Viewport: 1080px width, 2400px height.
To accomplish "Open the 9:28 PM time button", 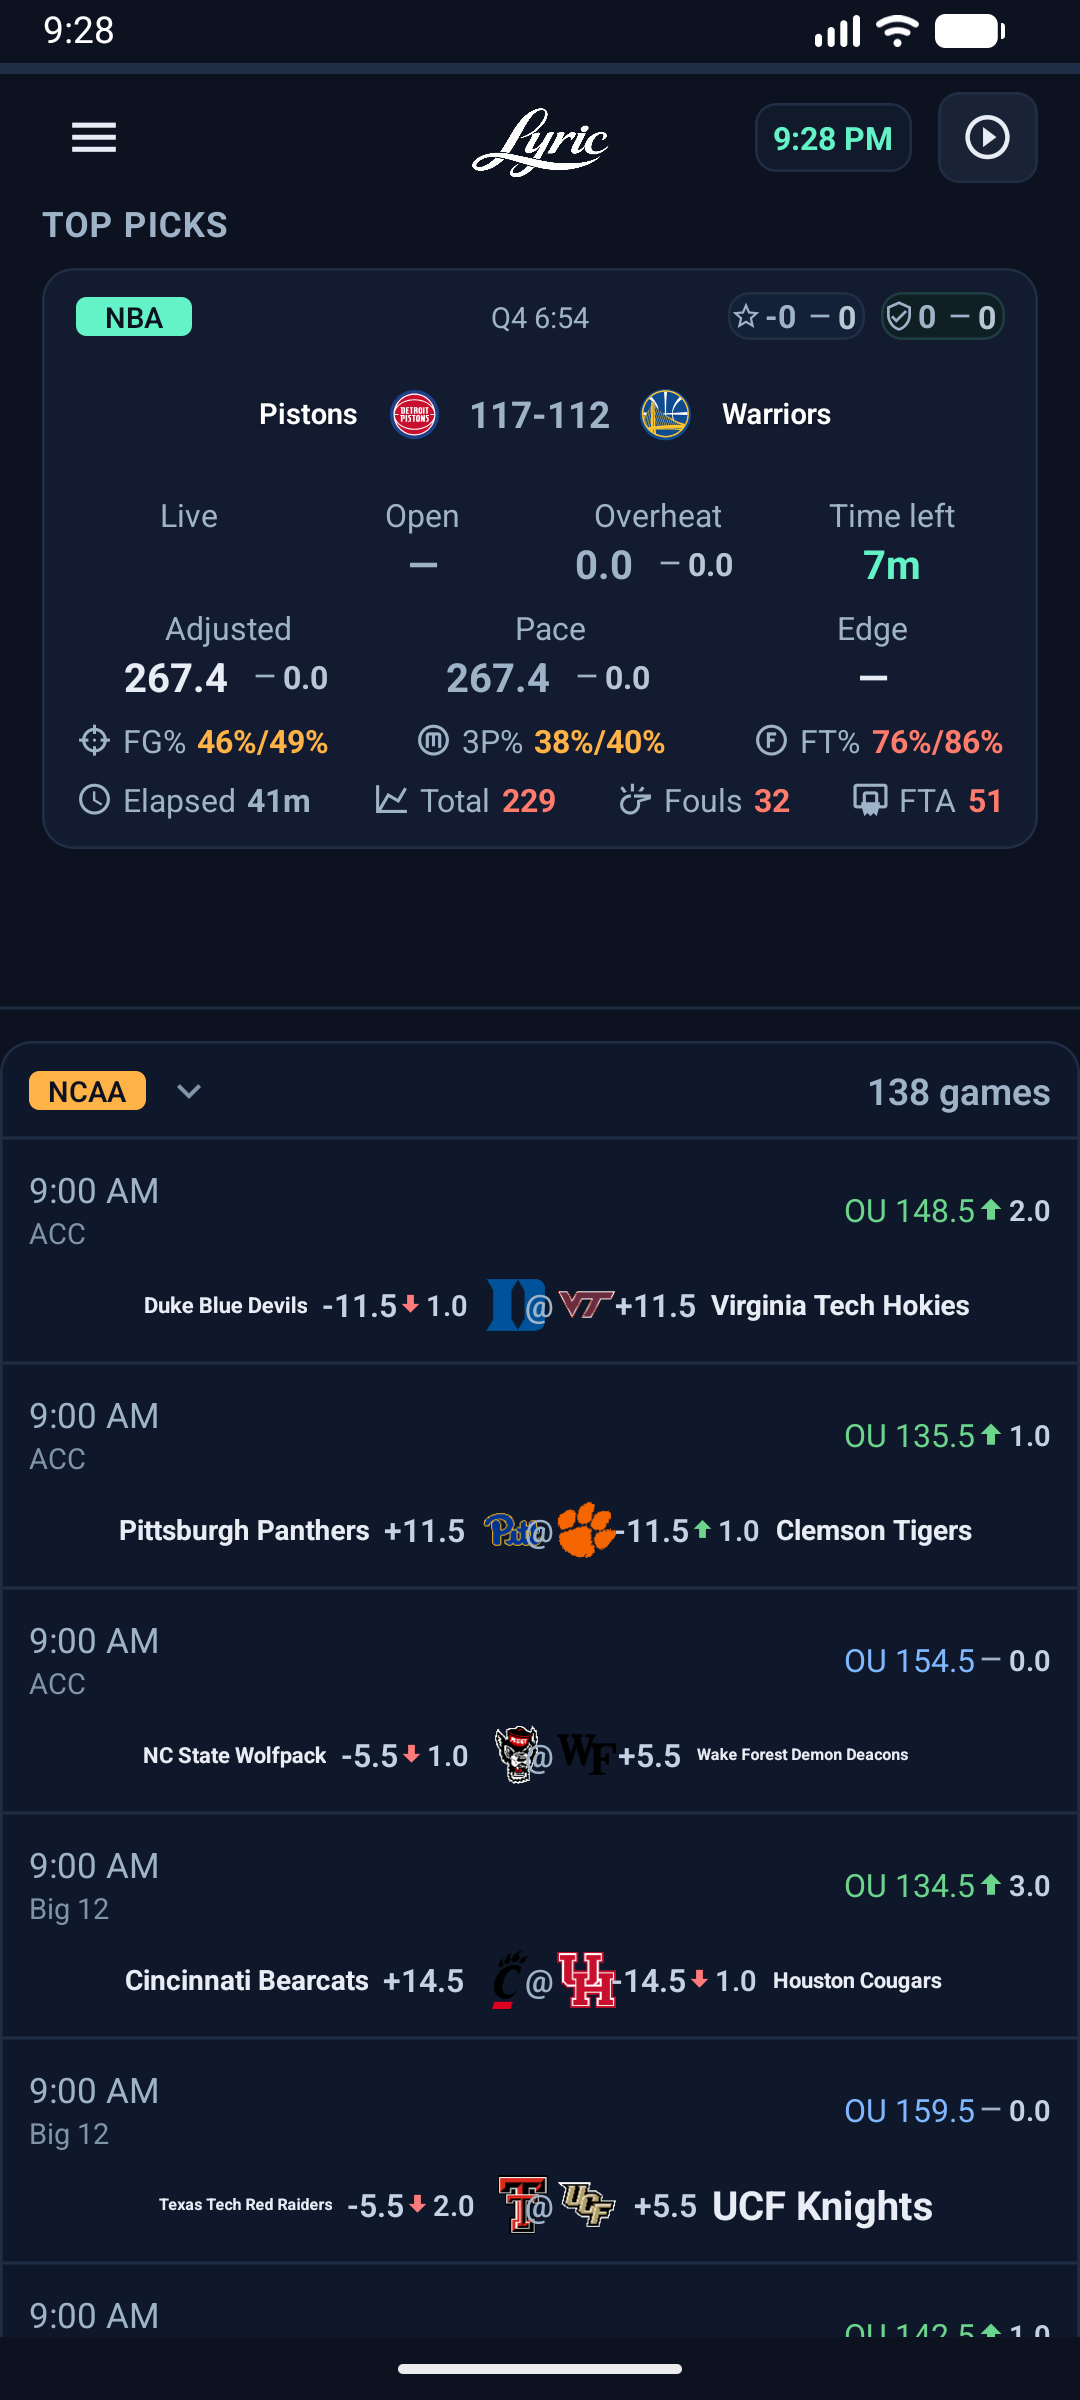I will tap(832, 137).
